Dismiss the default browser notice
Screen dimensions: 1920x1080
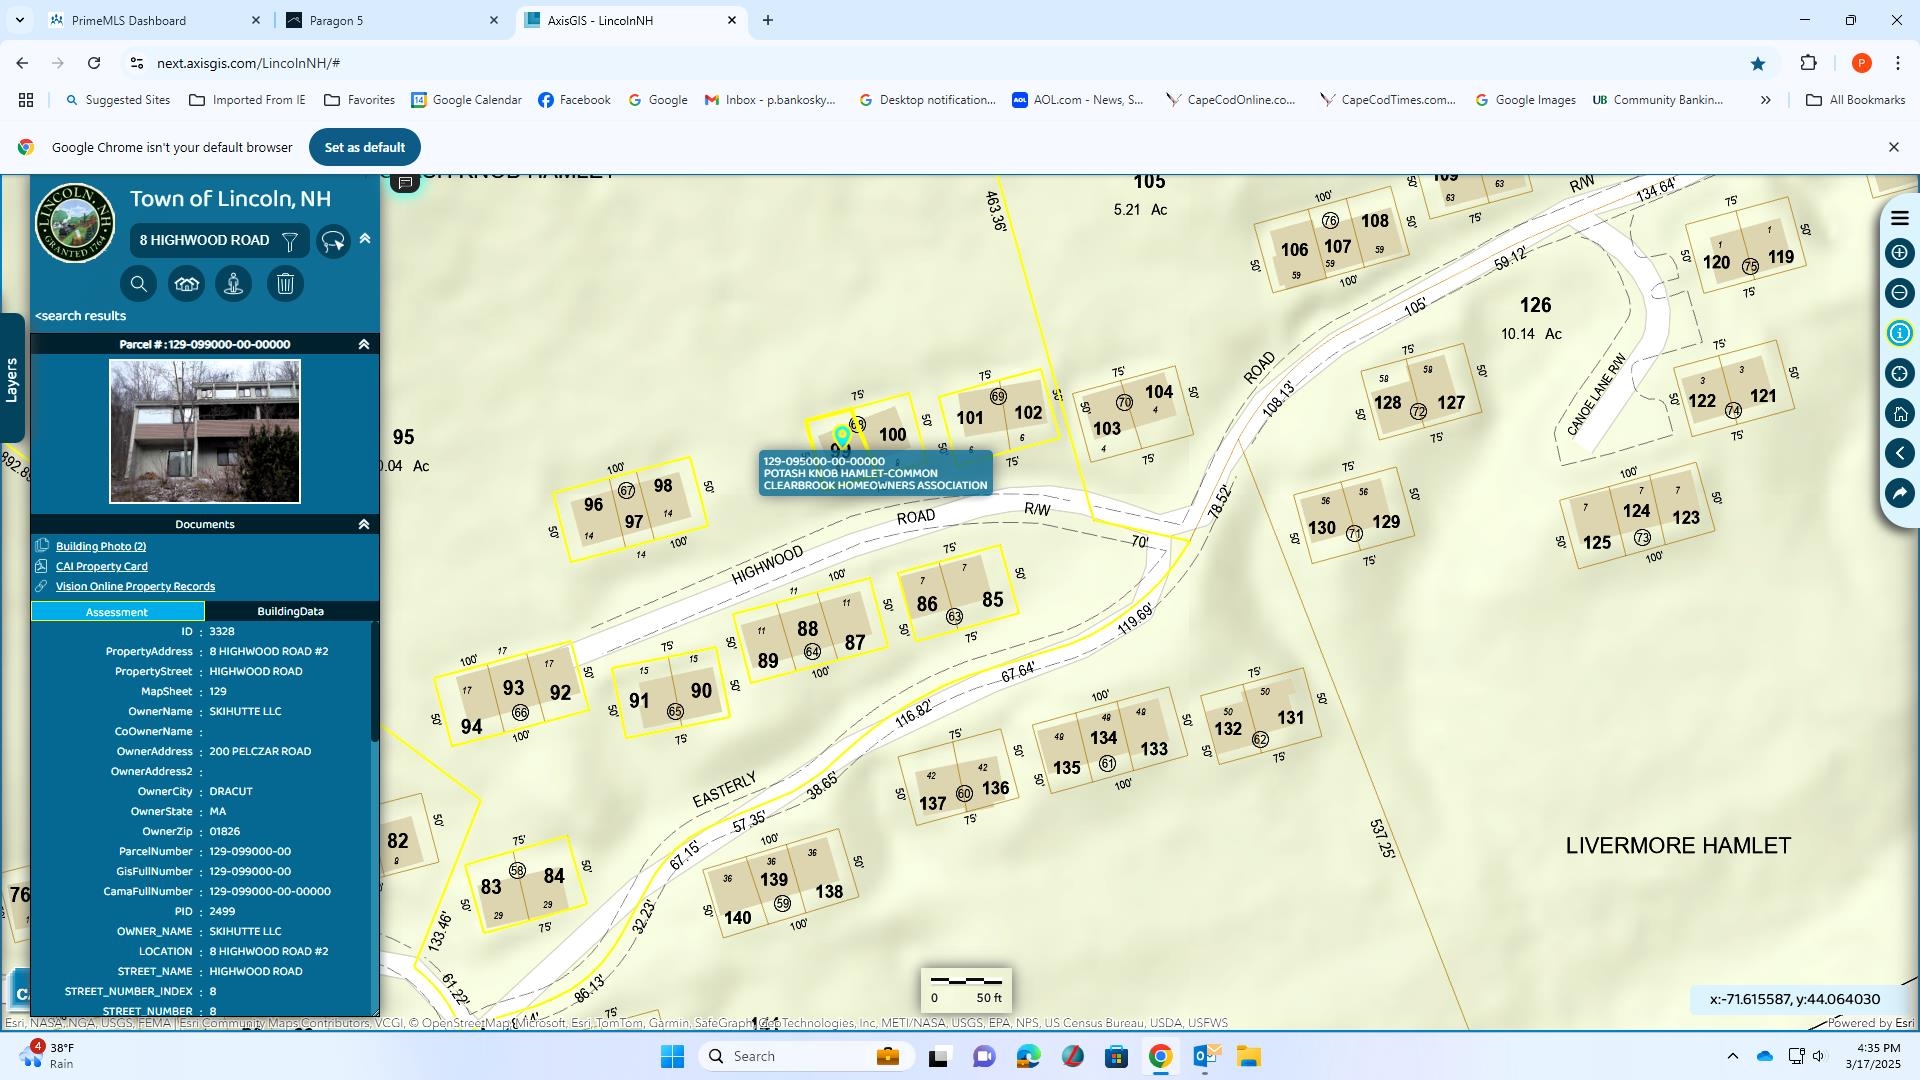(x=1893, y=147)
